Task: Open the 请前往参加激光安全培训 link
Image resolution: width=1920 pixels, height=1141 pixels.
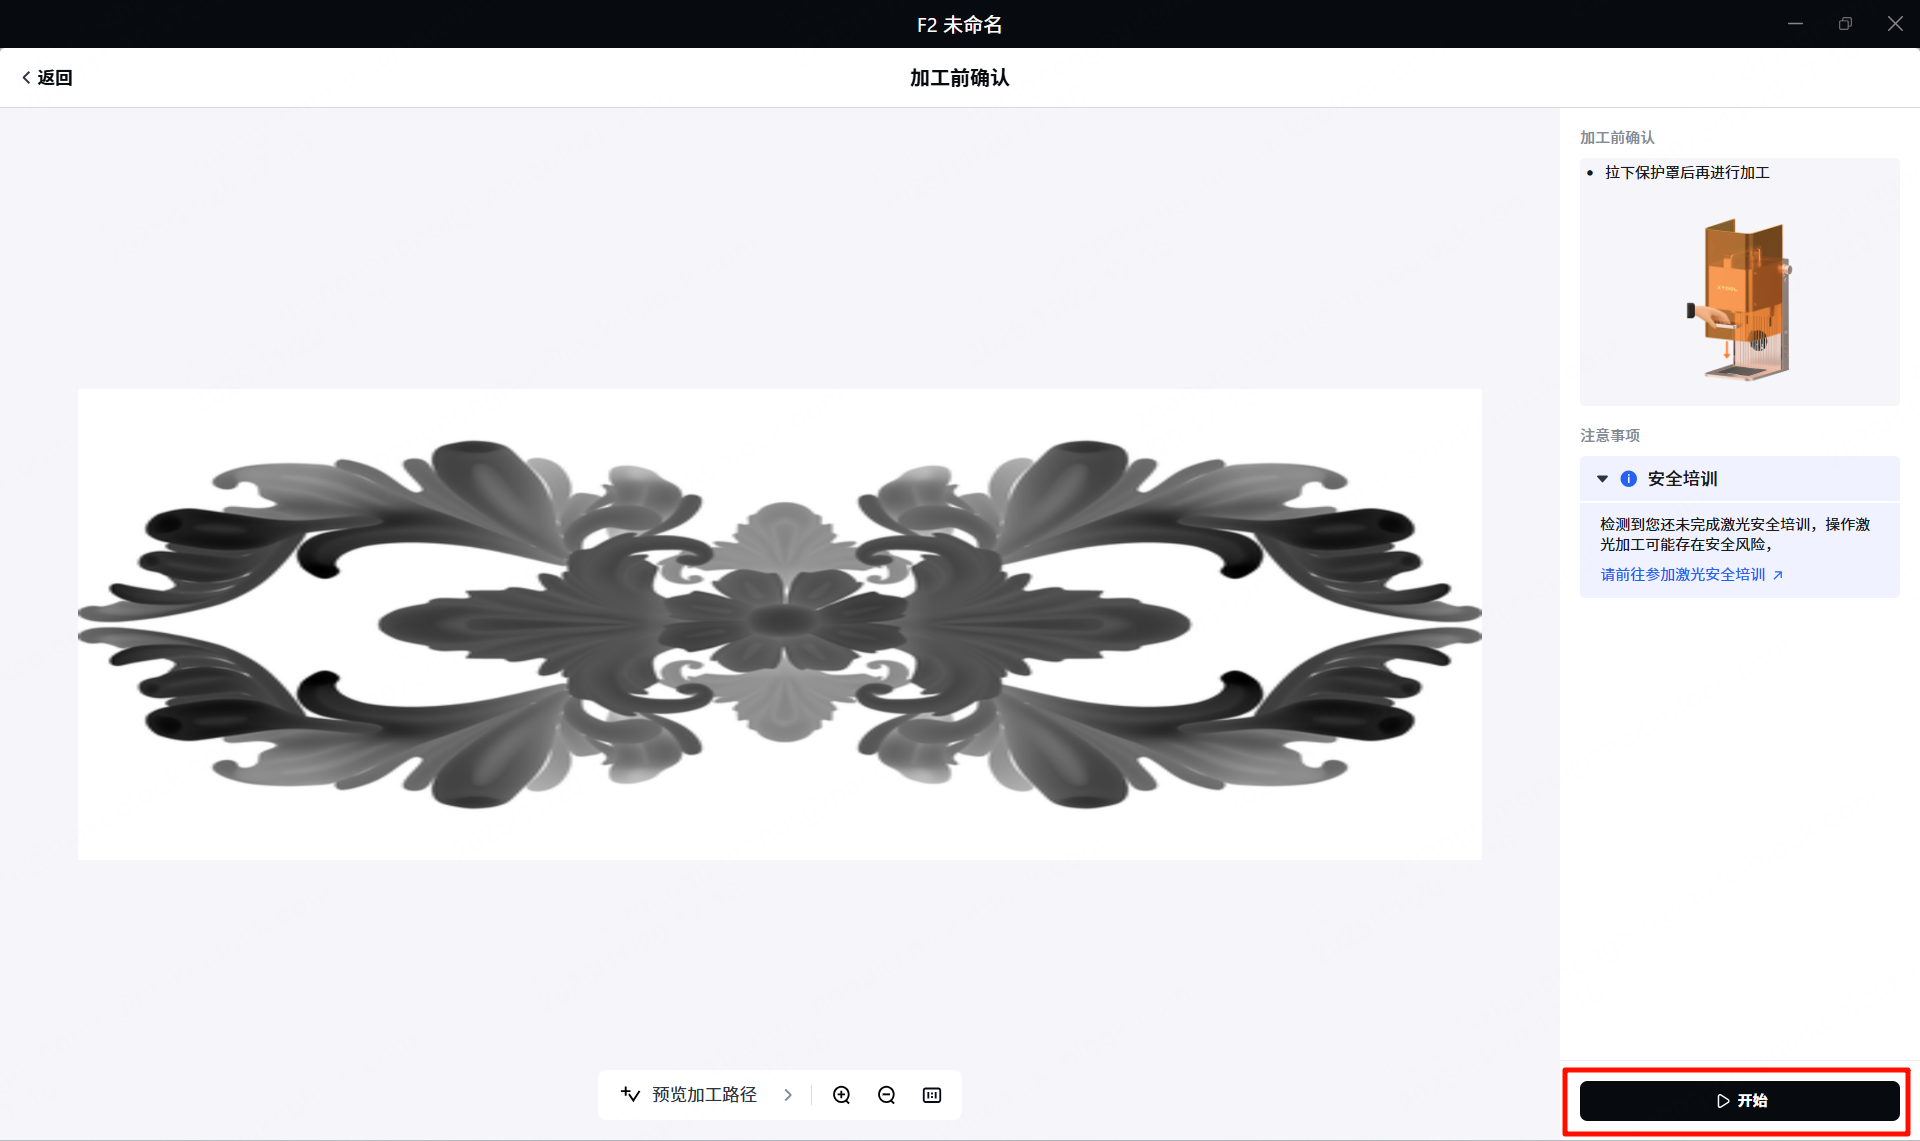Action: pos(1683,575)
